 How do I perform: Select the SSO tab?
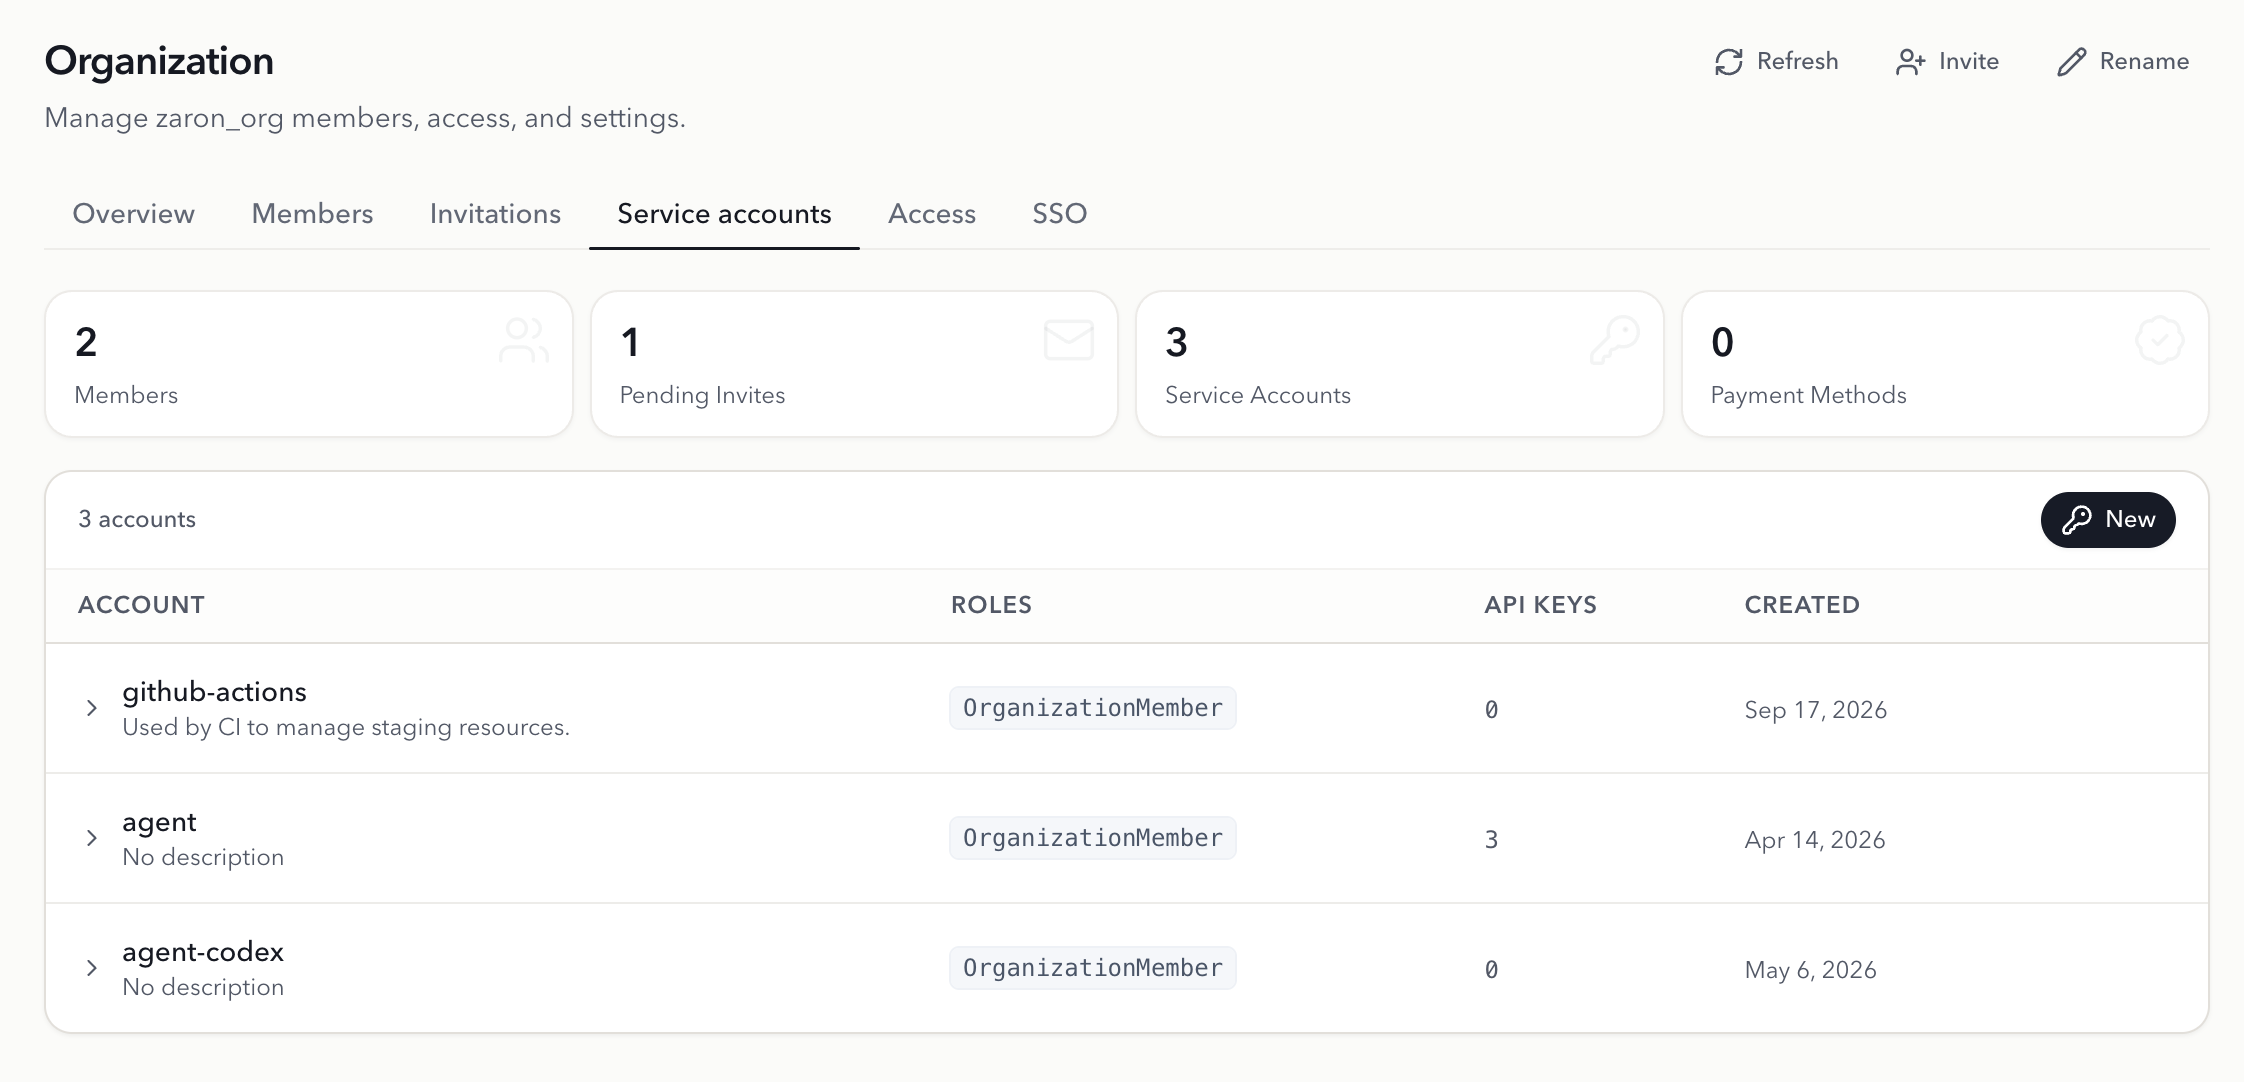(1060, 214)
